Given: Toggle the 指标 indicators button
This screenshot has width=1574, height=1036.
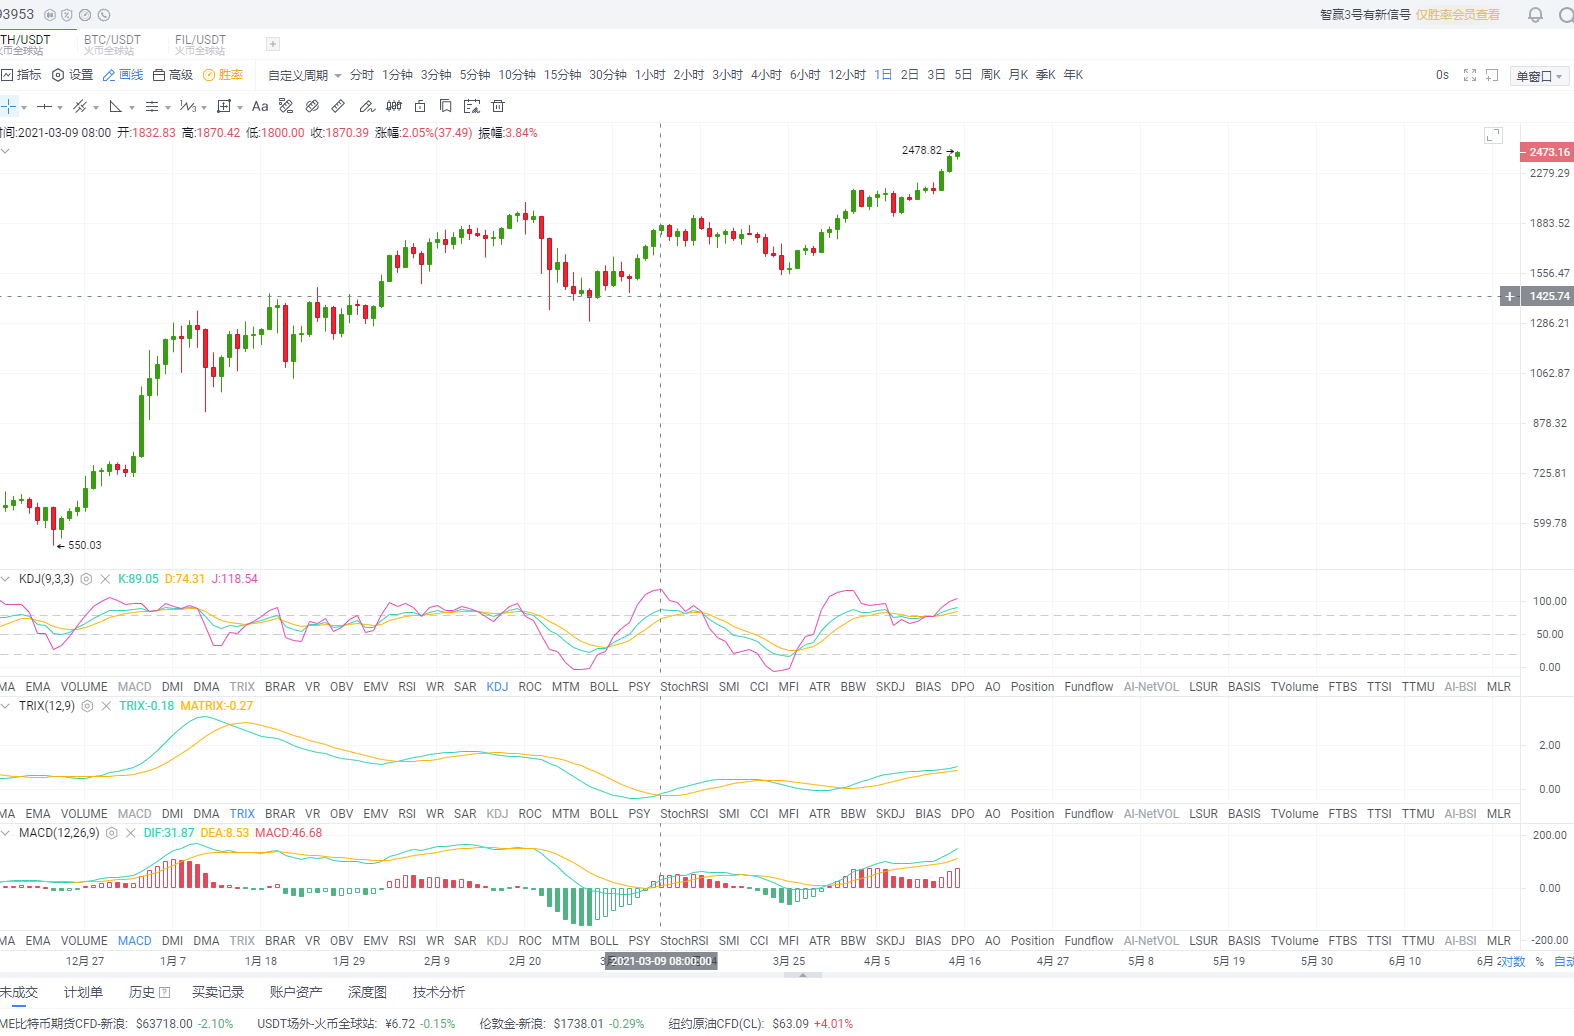Looking at the screenshot, I should 21,75.
